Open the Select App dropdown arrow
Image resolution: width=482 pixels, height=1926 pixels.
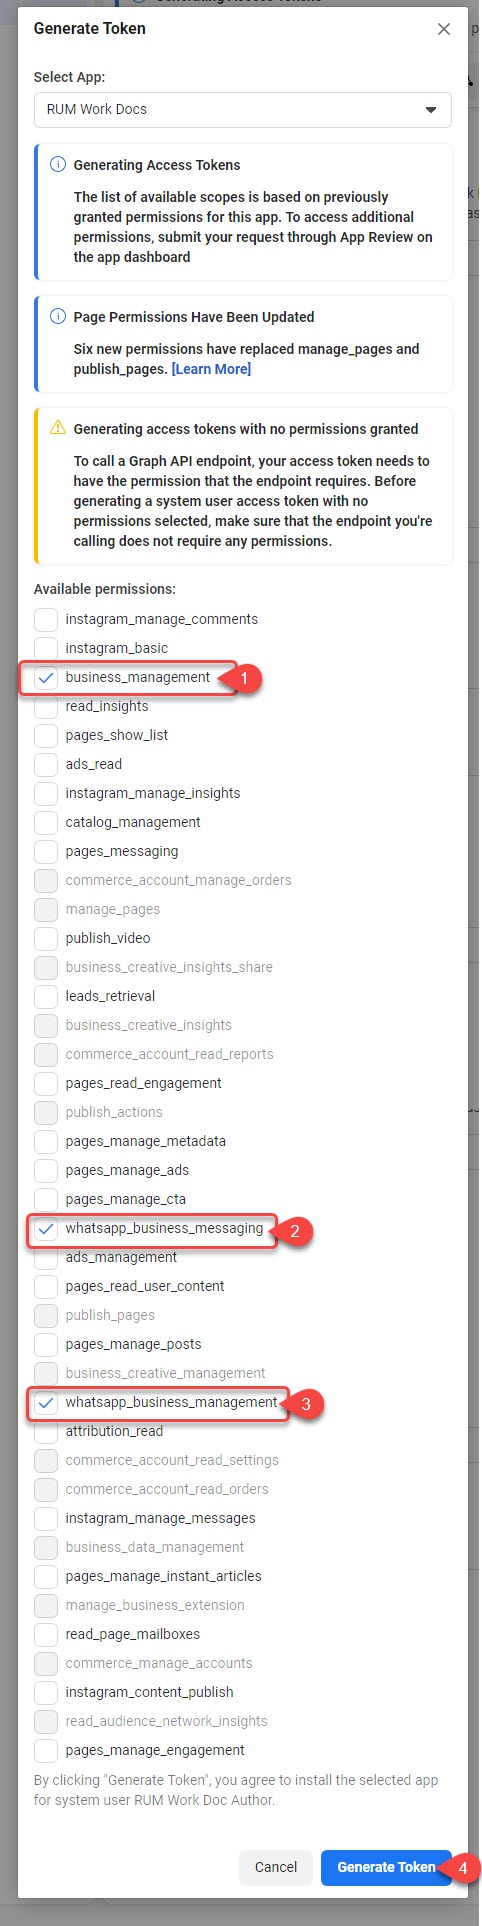click(431, 110)
